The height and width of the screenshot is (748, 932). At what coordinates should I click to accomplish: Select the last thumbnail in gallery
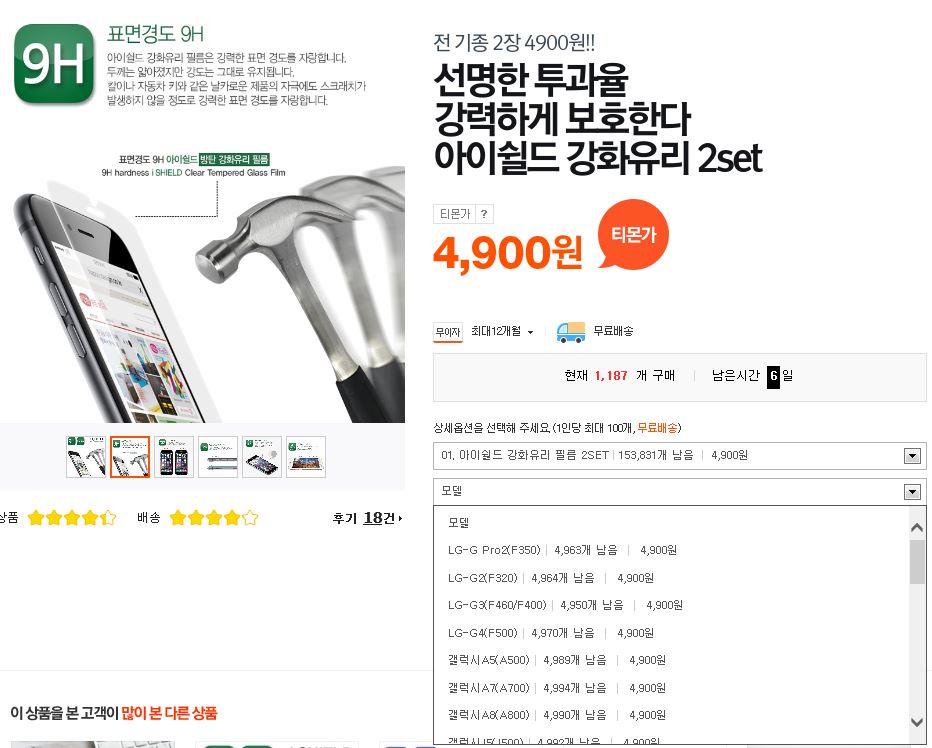(x=306, y=457)
